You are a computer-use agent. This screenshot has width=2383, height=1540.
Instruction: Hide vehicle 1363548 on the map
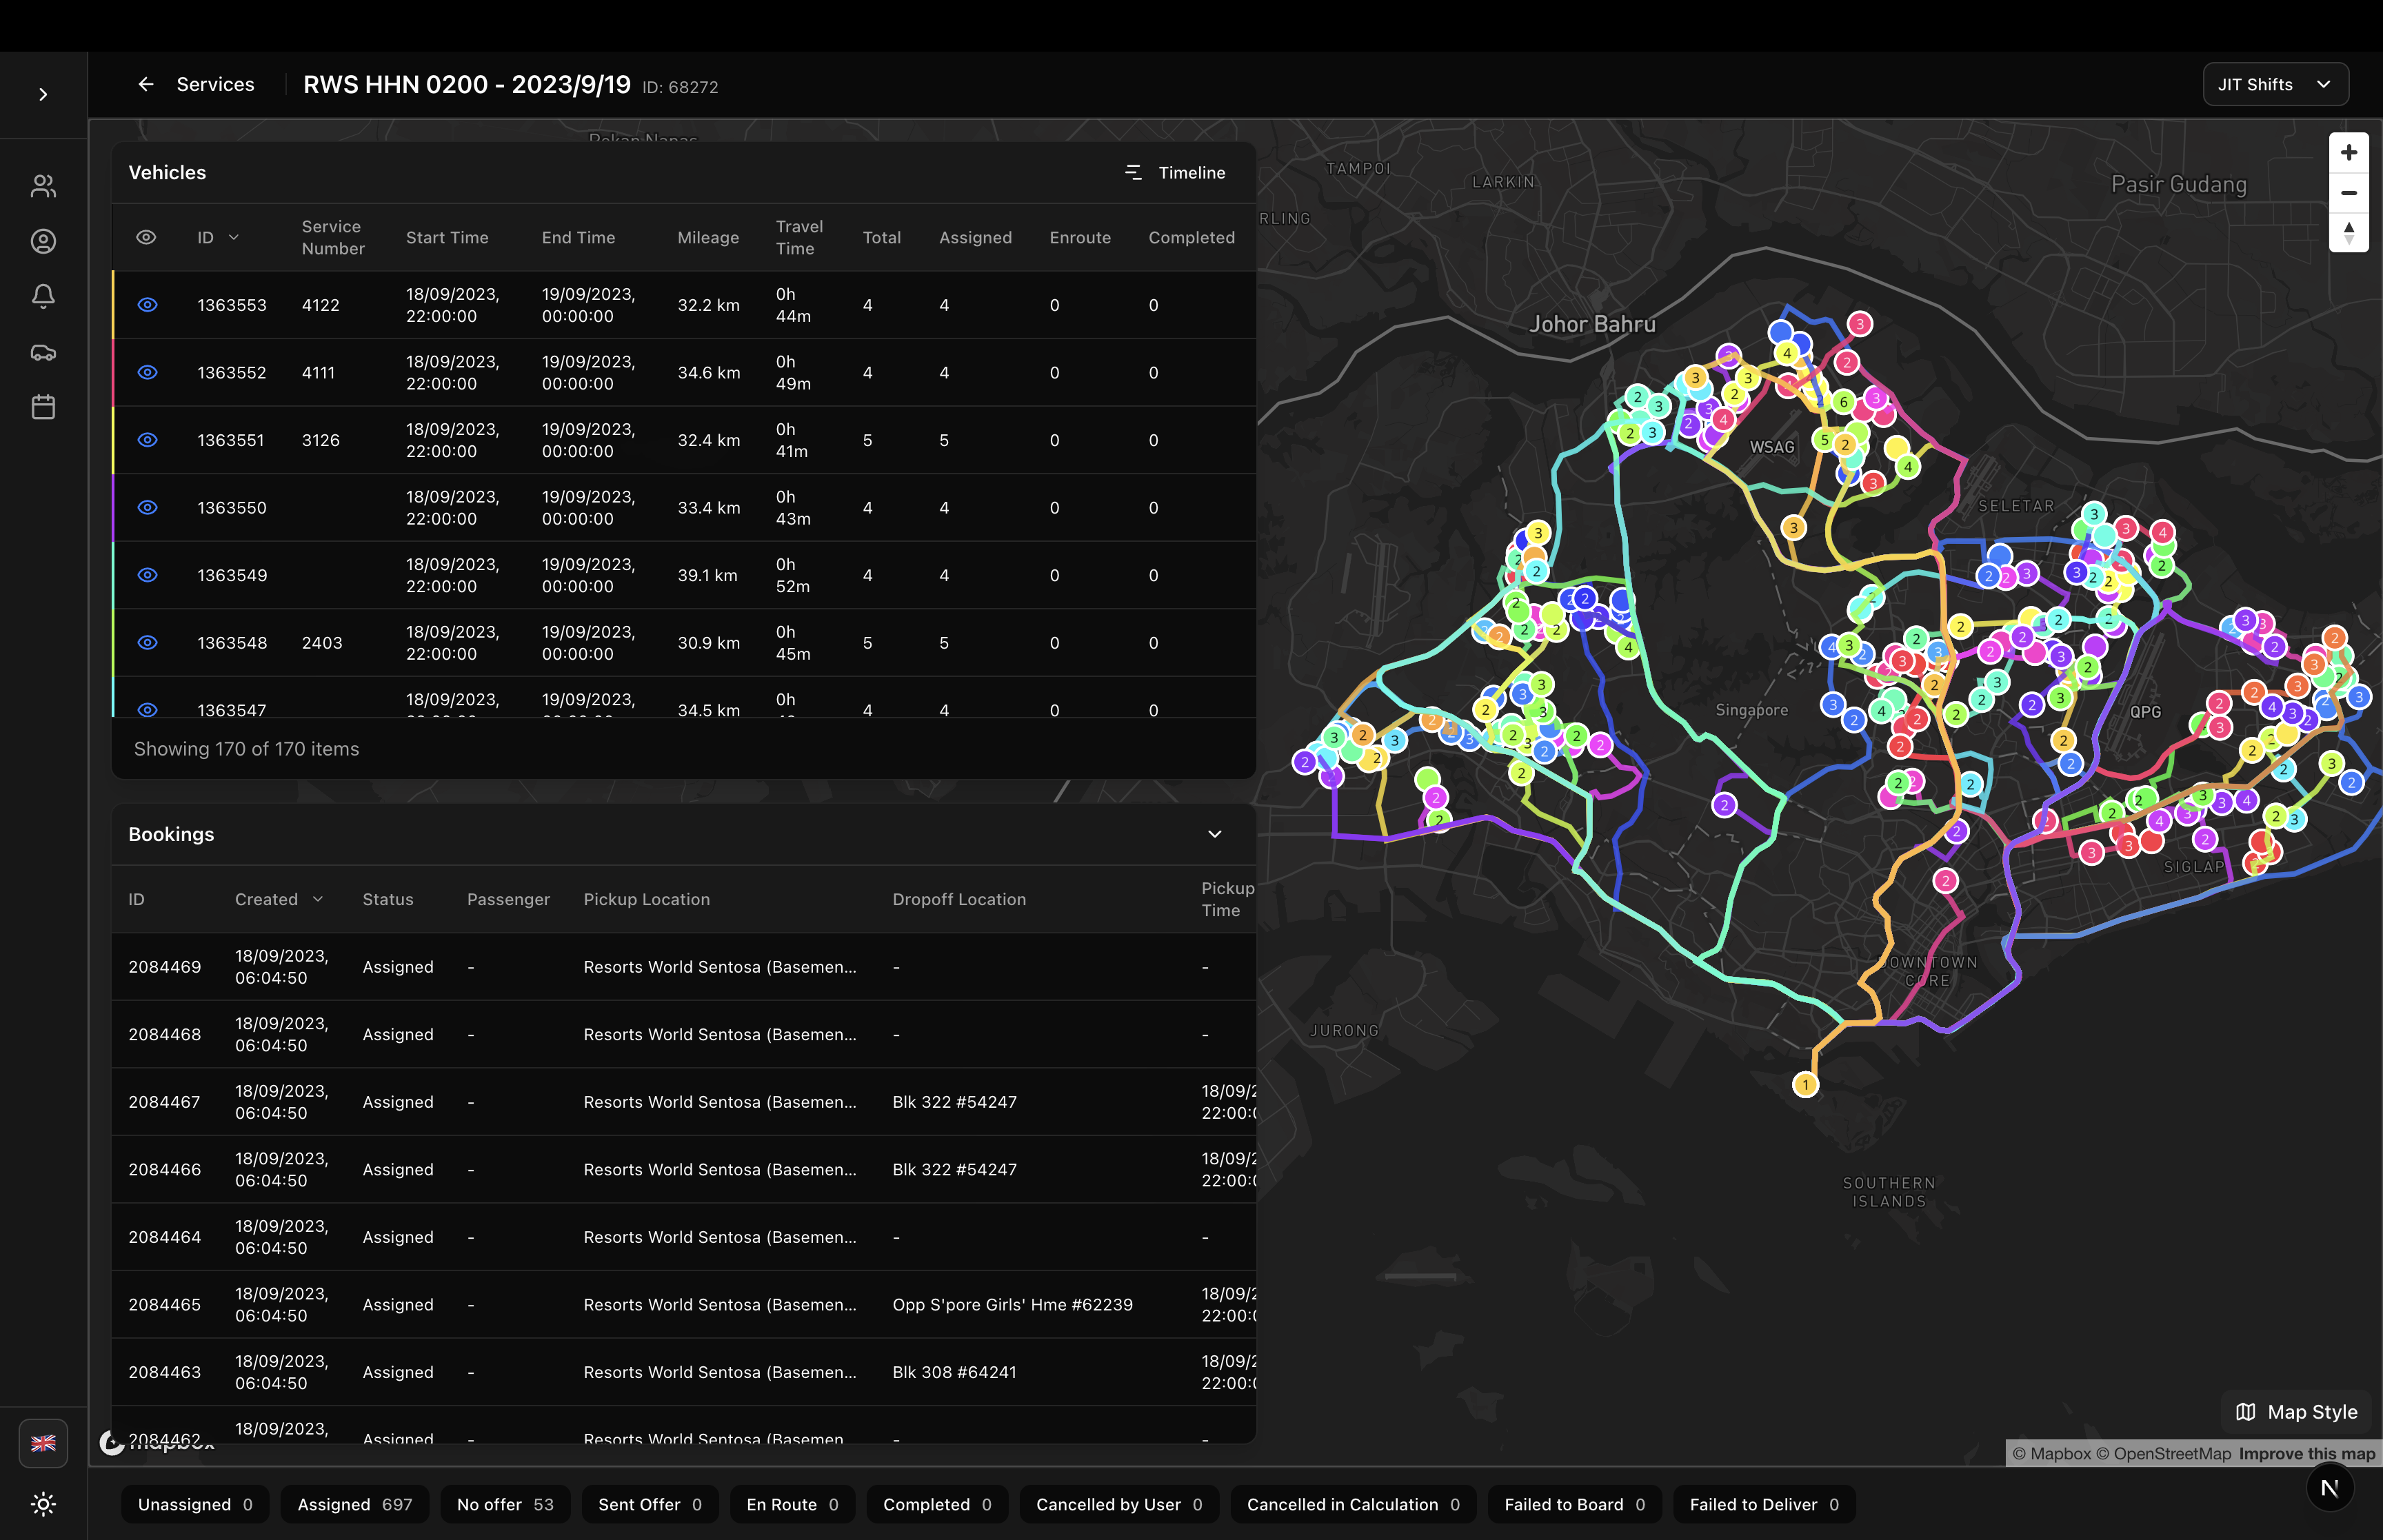[x=148, y=643]
